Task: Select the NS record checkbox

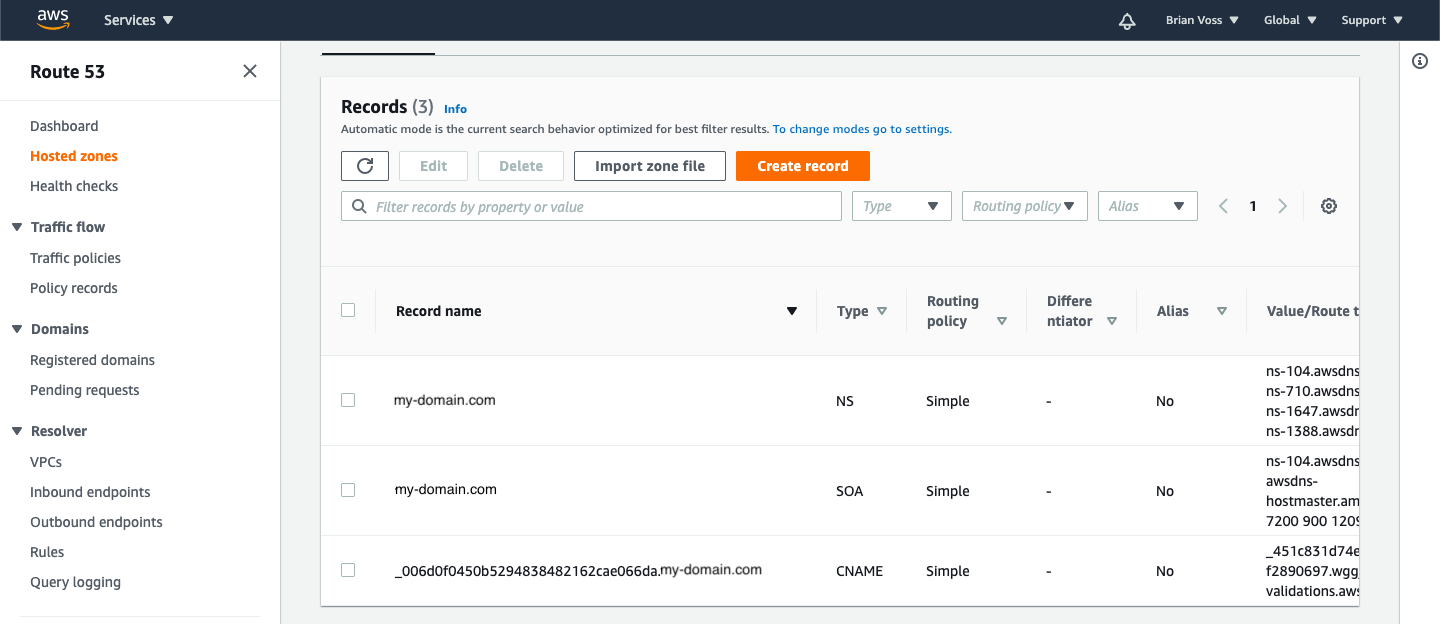Action: coord(348,400)
